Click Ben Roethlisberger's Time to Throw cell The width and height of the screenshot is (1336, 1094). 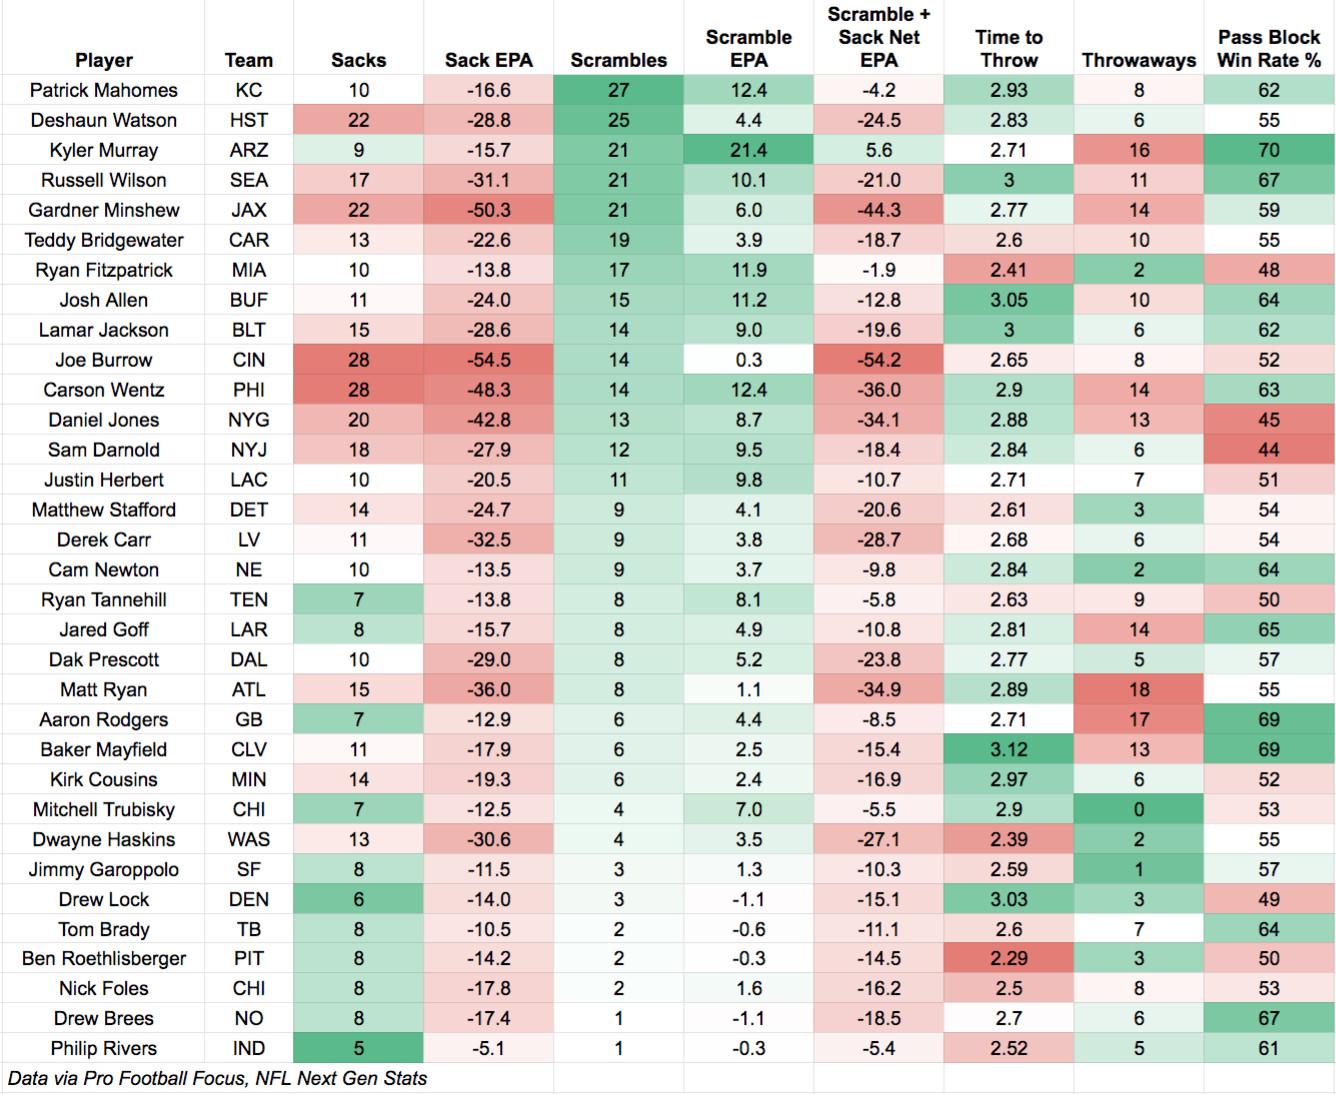[x=1008, y=958]
